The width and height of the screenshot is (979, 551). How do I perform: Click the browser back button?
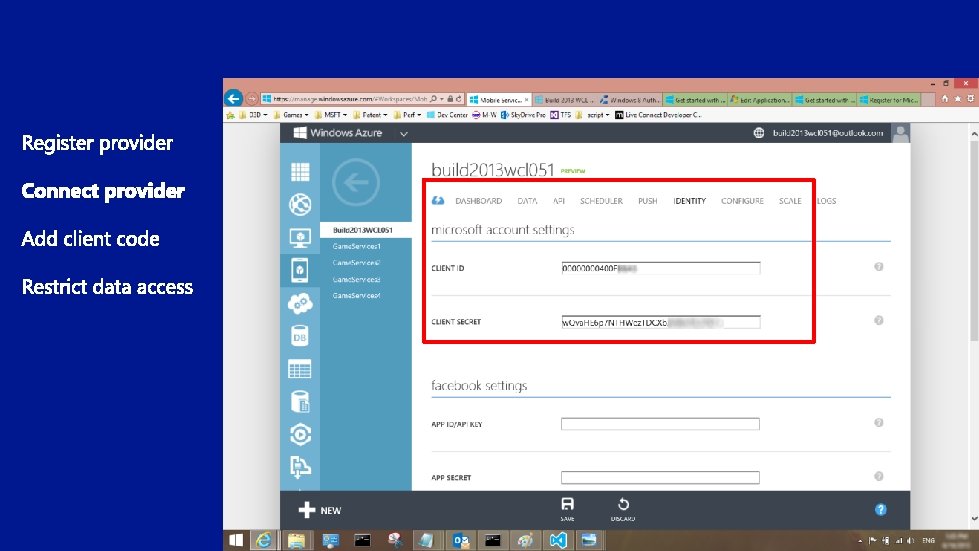pos(234,99)
